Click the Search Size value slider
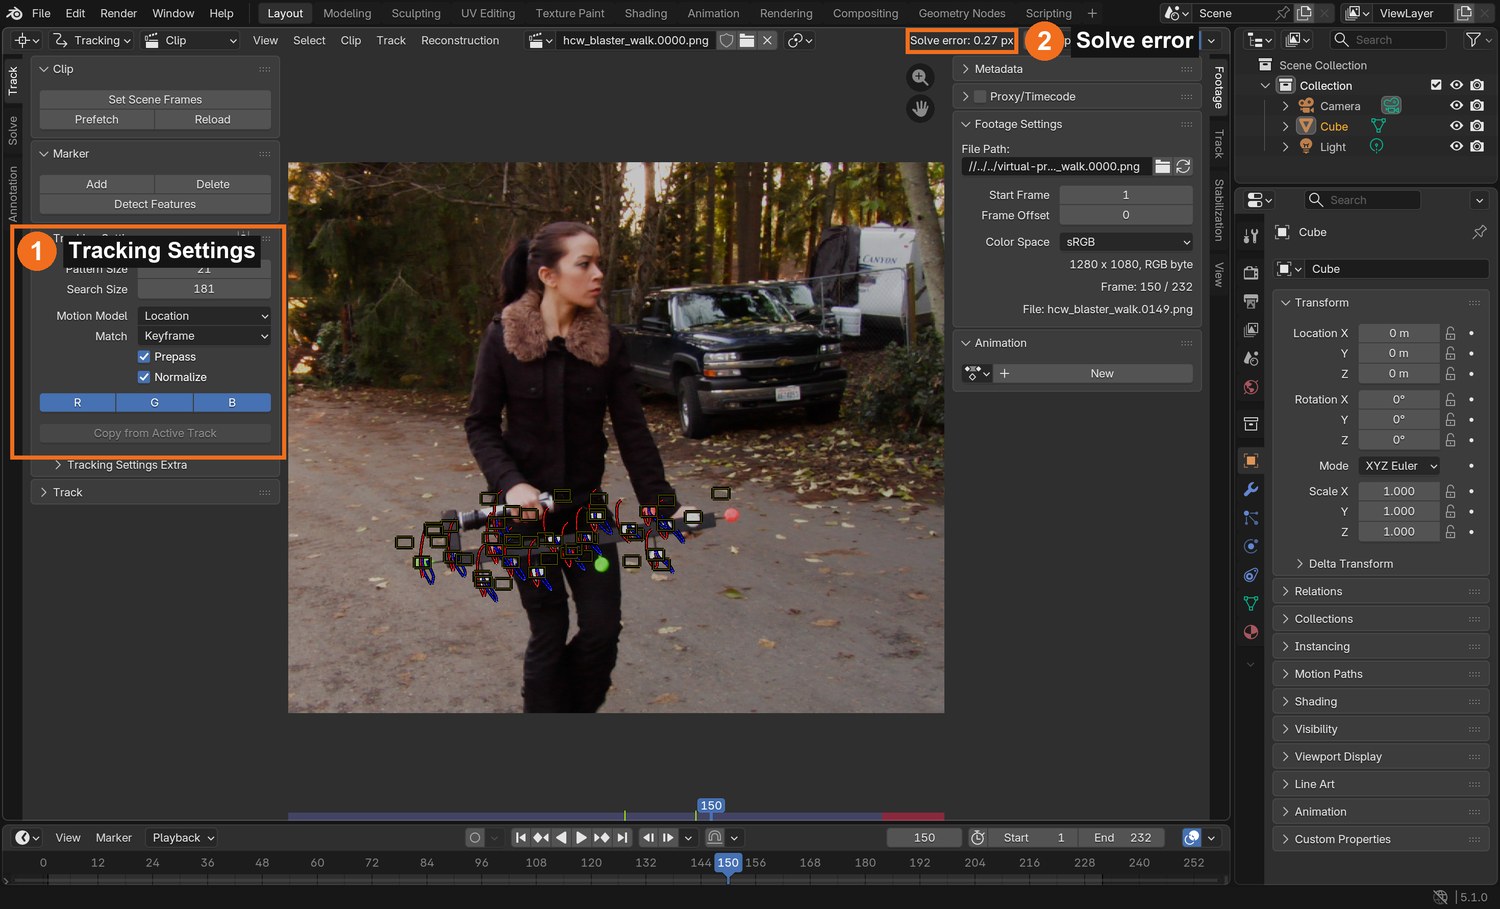This screenshot has height=909, width=1500. click(204, 289)
